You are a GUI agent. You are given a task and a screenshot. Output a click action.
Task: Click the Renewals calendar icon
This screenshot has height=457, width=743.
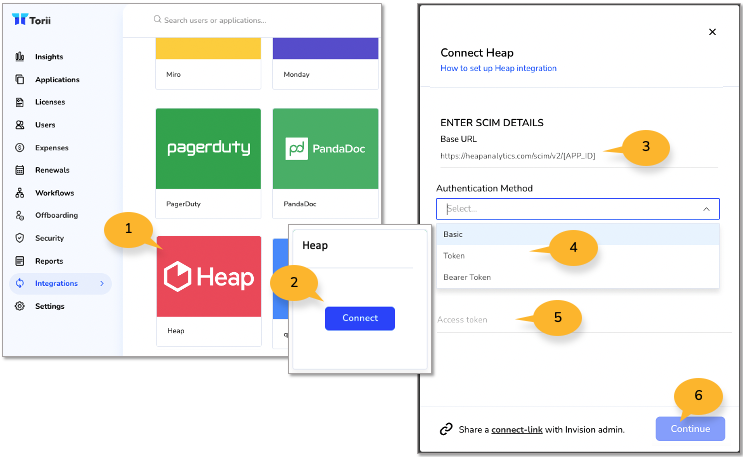pyautogui.click(x=19, y=170)
